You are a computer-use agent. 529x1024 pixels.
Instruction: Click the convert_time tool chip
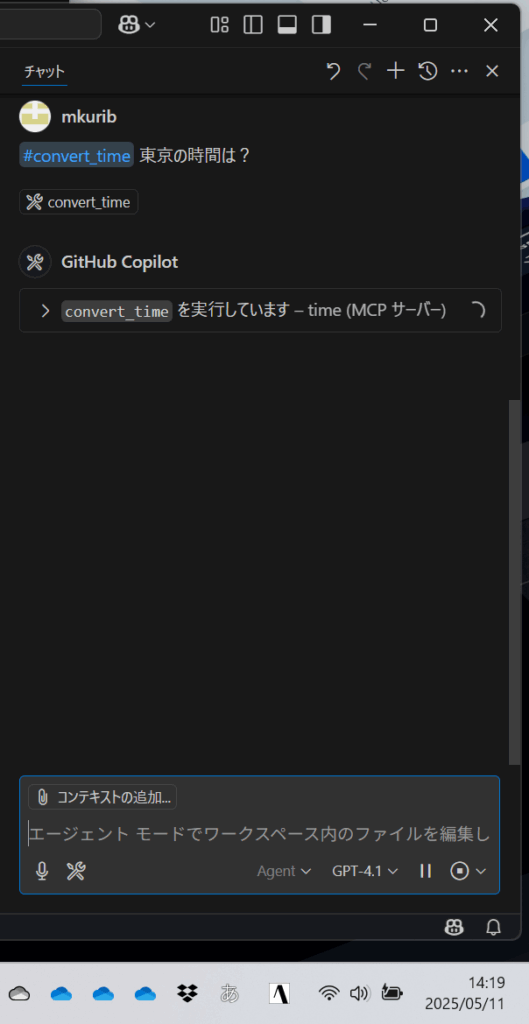[x=78, y=202]
